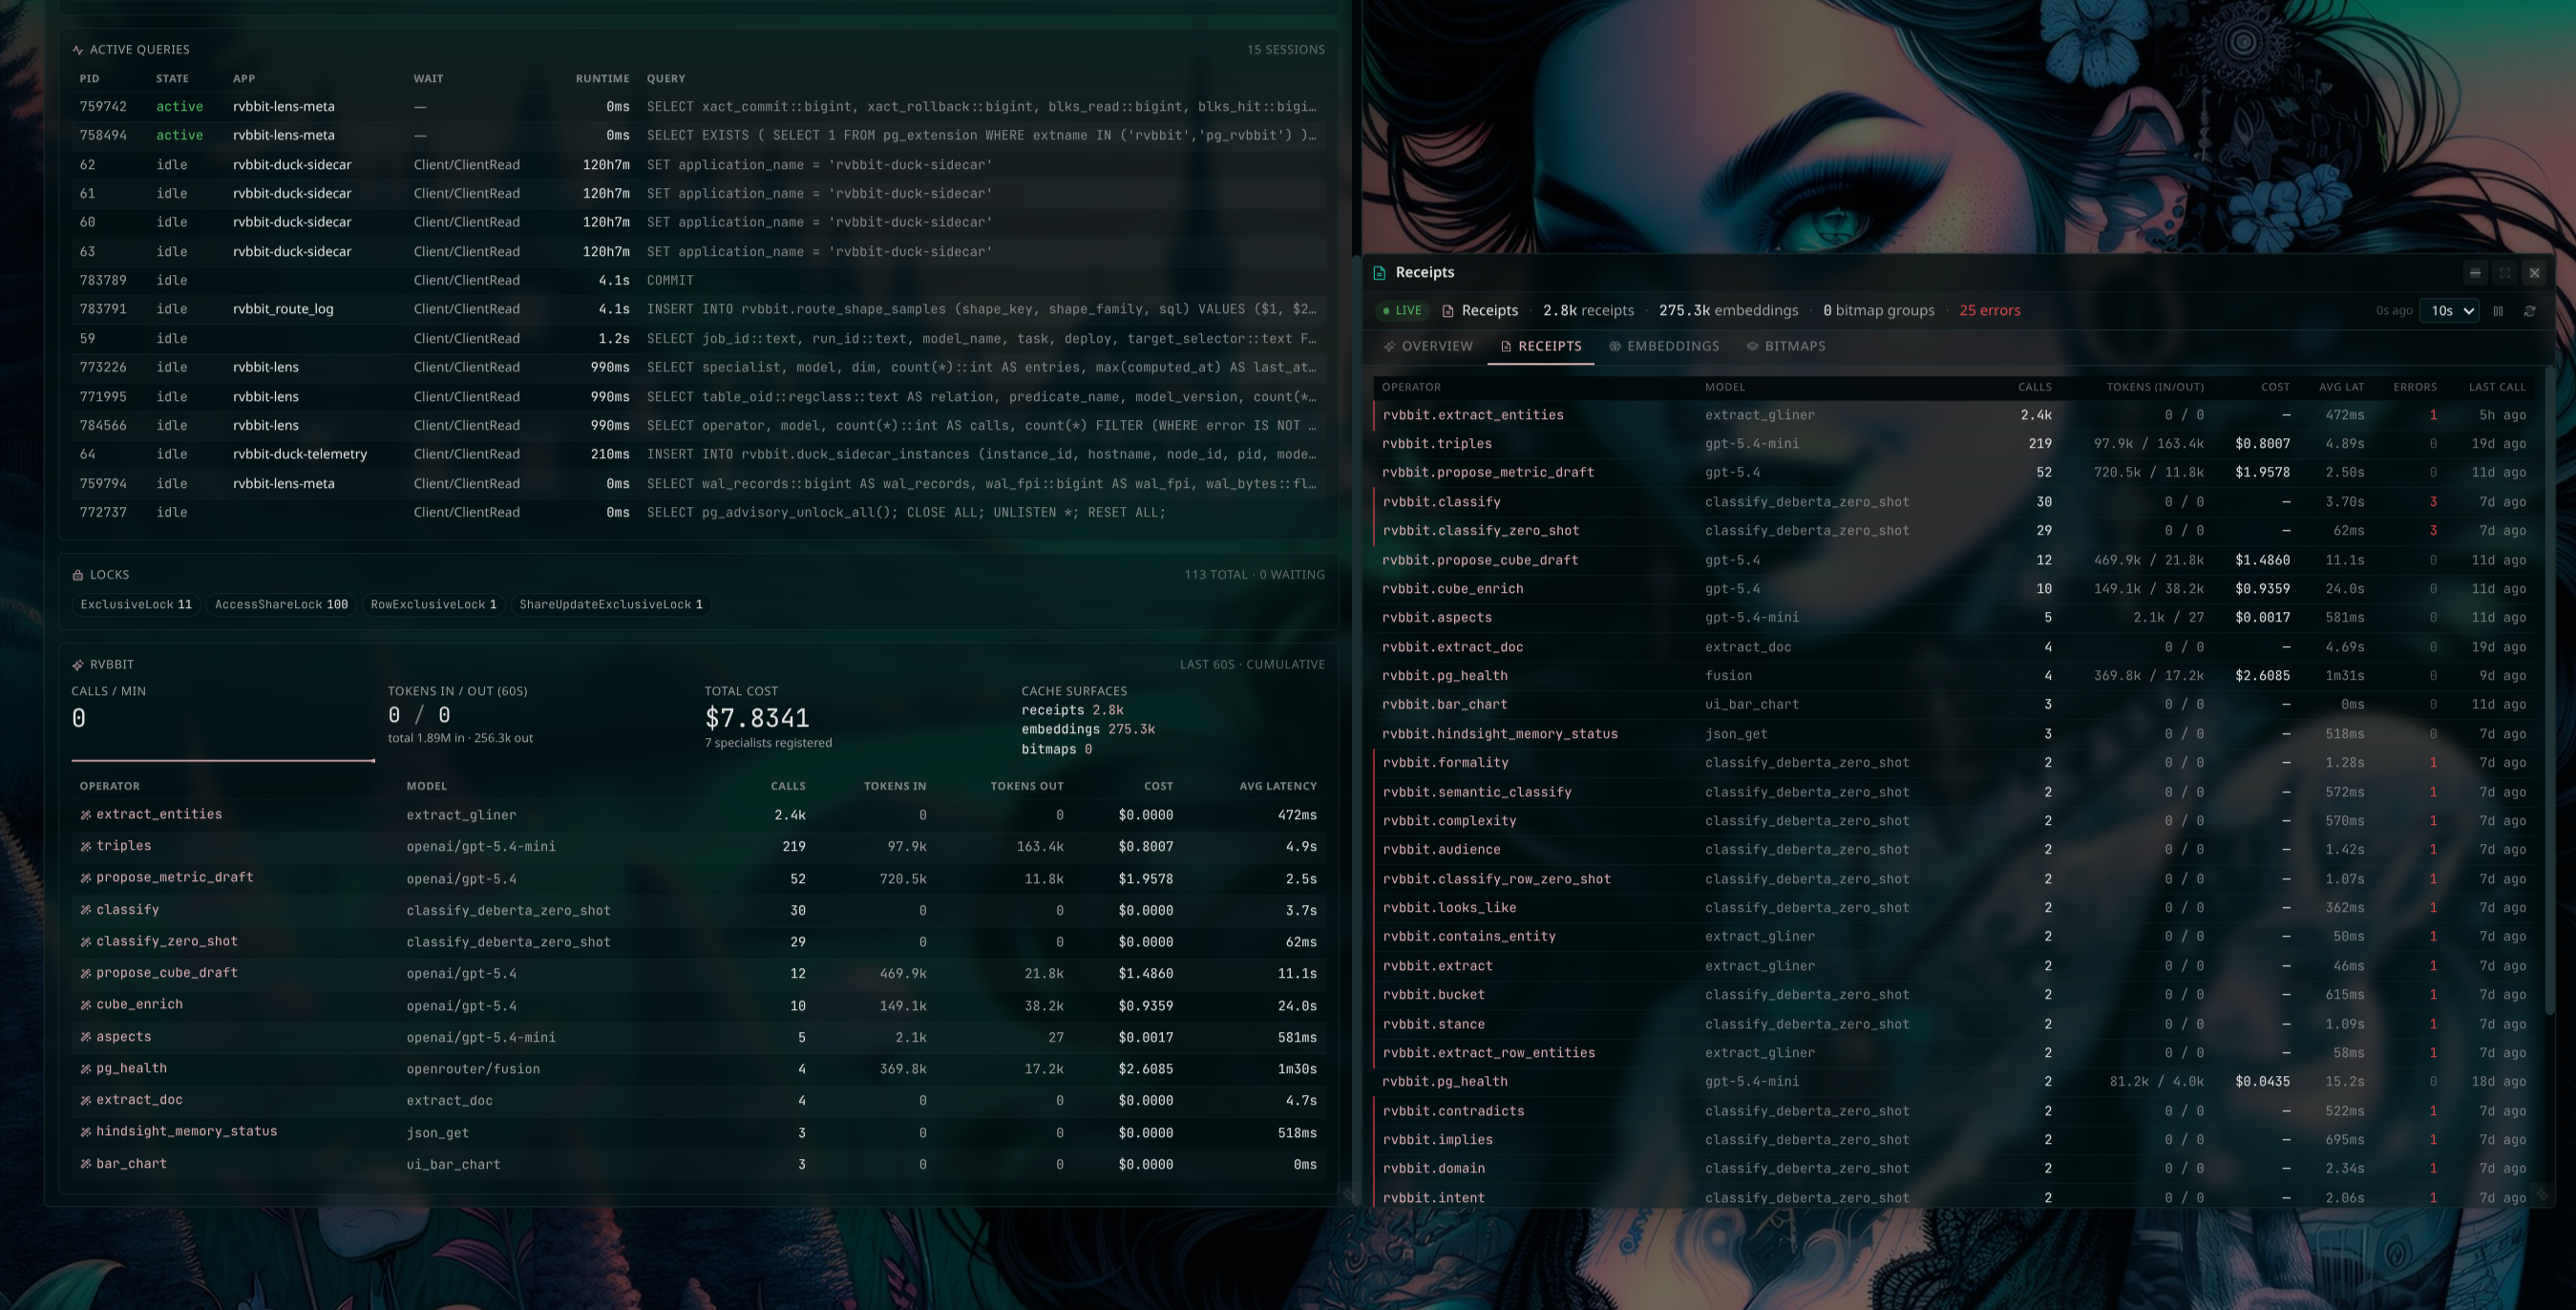Click the extract_entities operator icon
Screen dimensions: 2576x1310
pyautogui.click(x=86, y=815)
